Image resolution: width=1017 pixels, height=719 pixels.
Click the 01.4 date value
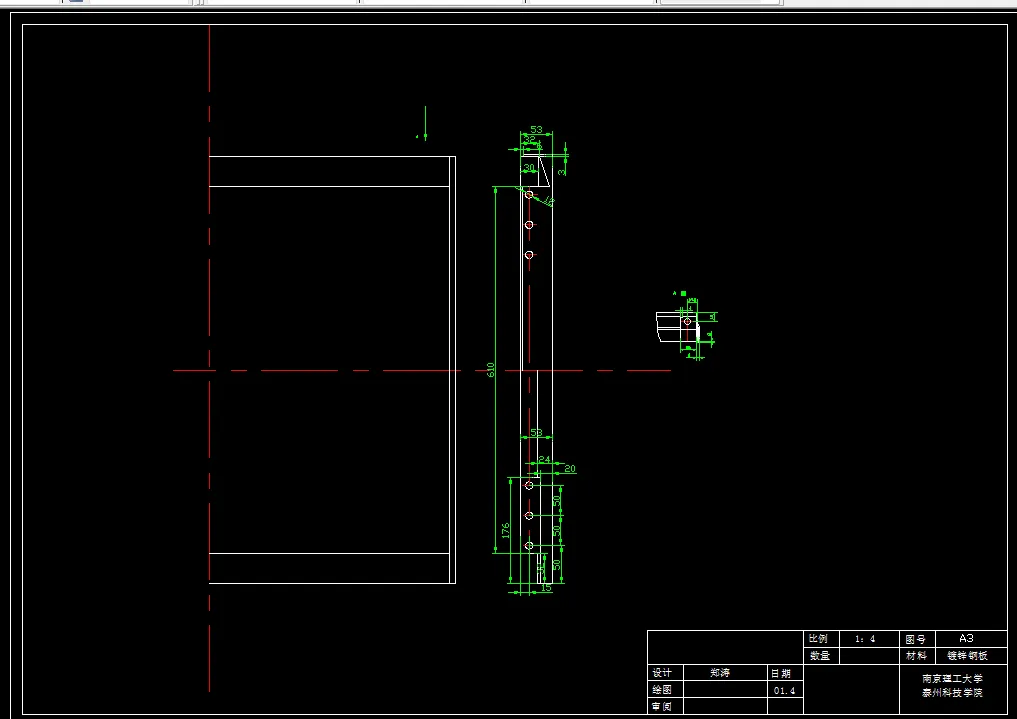(784, 690)
